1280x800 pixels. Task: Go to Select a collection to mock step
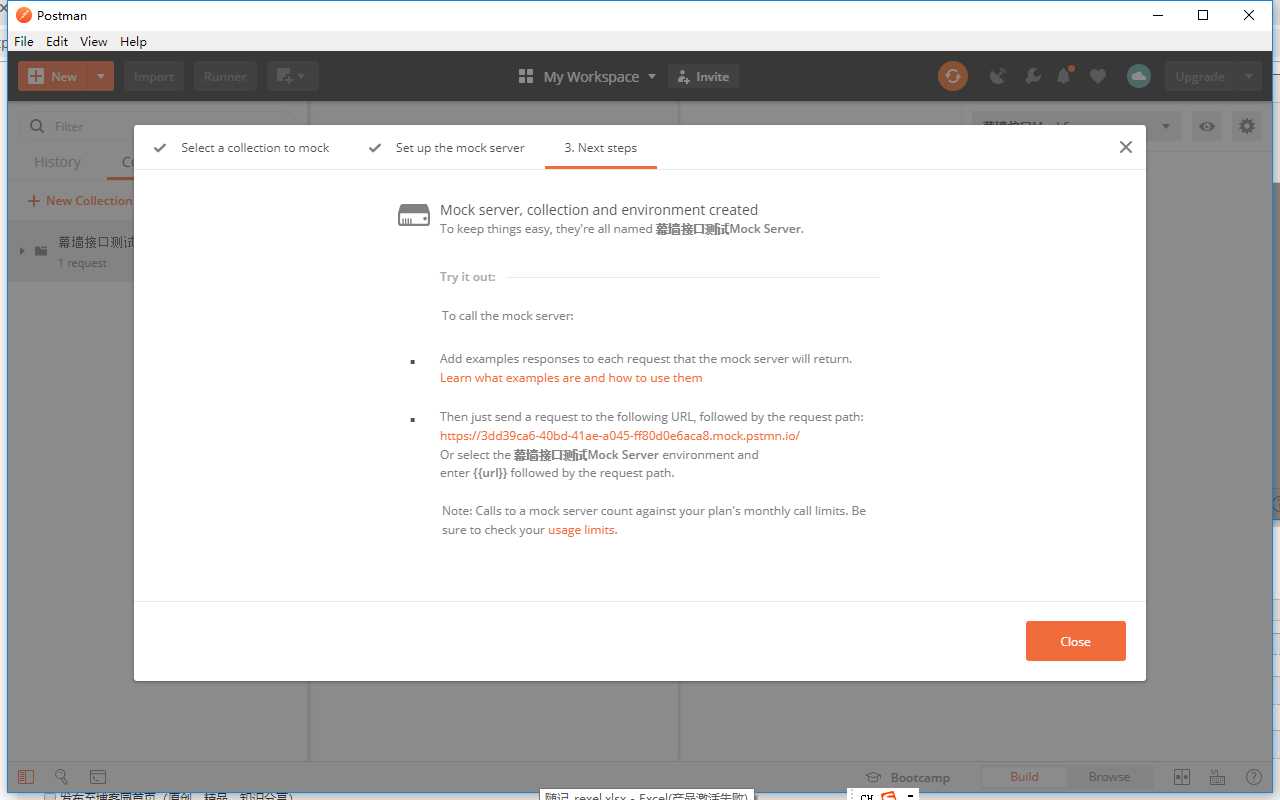[x=241, y=148]
